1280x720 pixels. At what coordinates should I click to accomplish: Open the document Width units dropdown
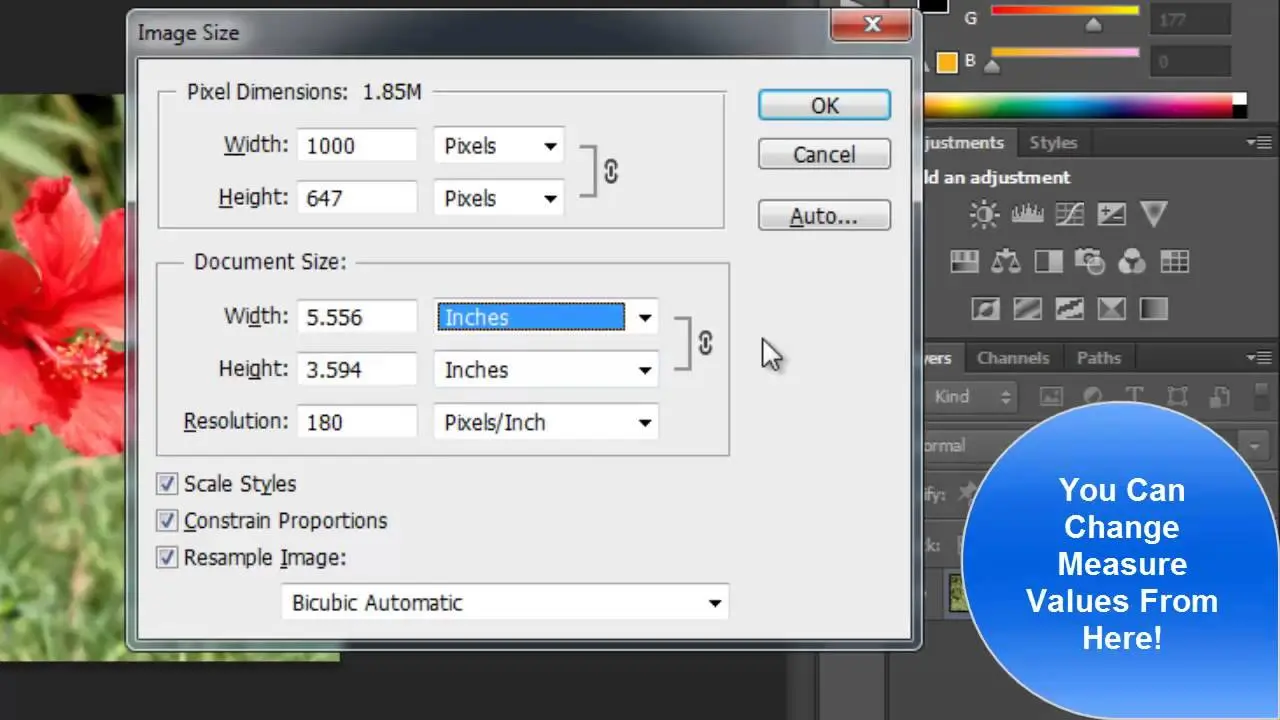[547, 317]
